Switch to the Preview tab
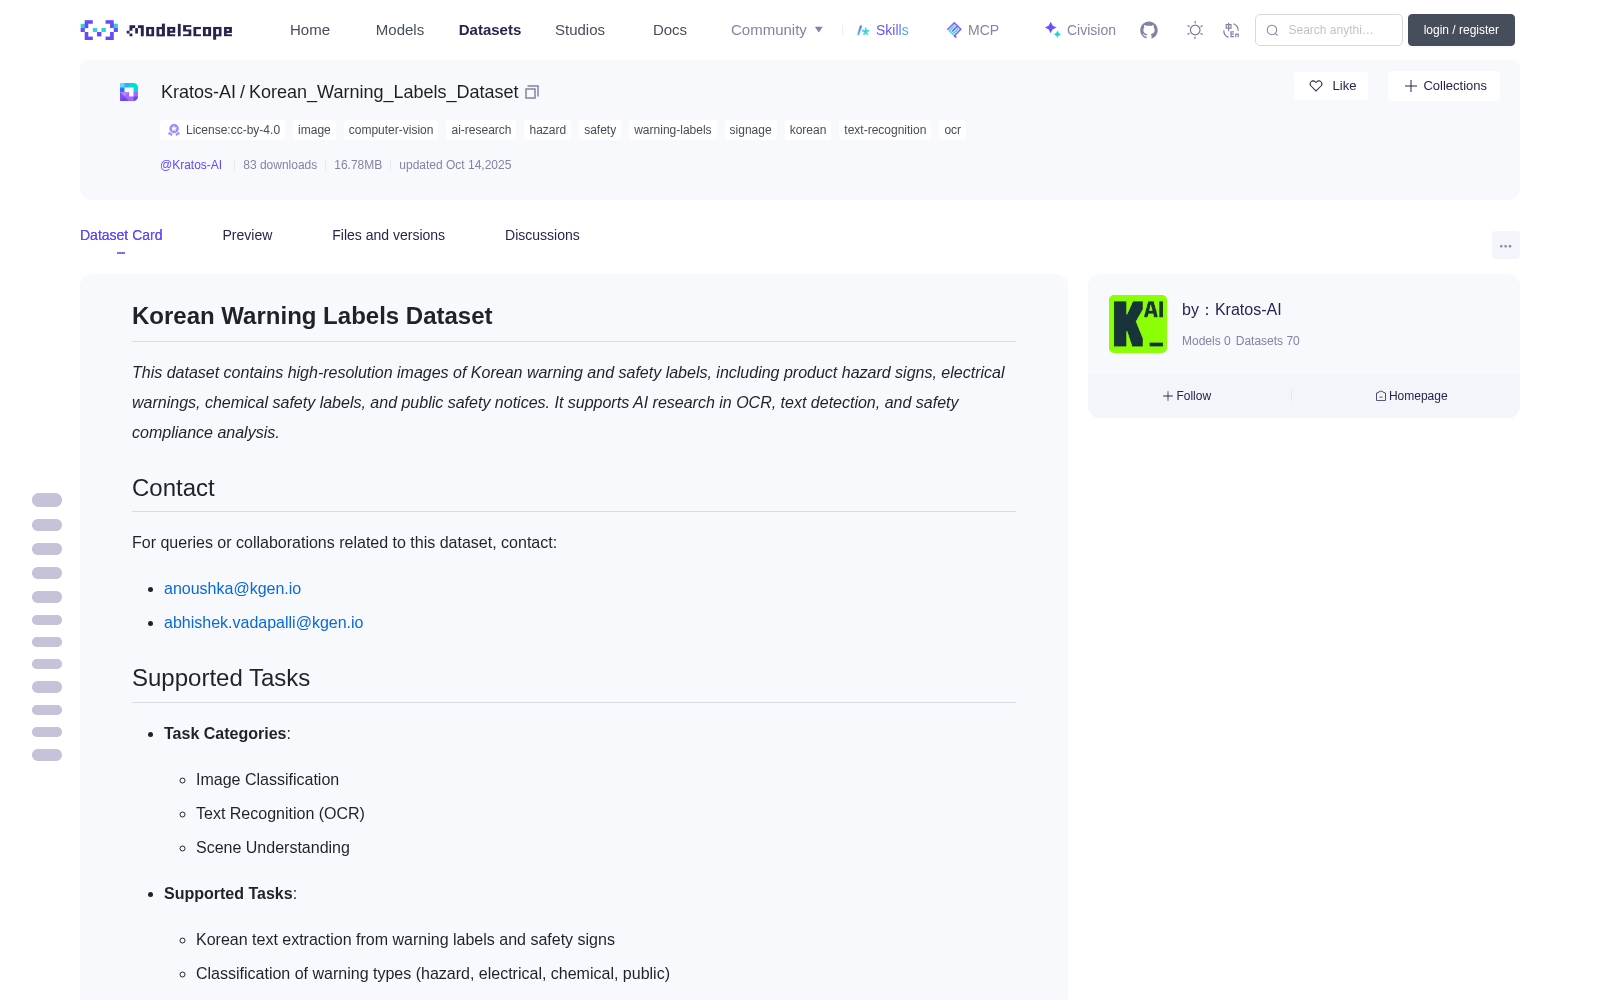Image resolution: width=1600 pixels, height=1000 pixels. (247, 235)
